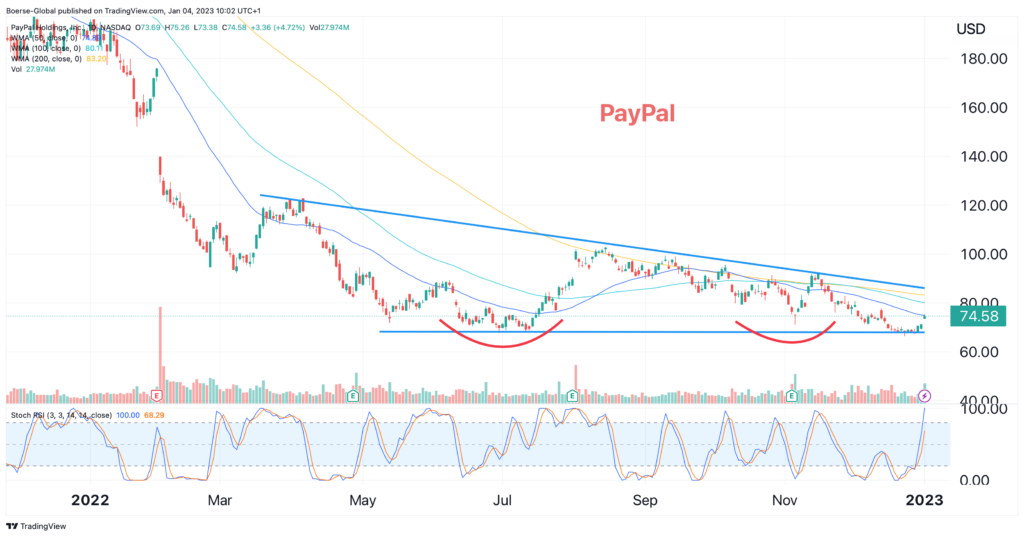
Task: Click the Mar label on time axis
Action: click(x=219, y=500)
